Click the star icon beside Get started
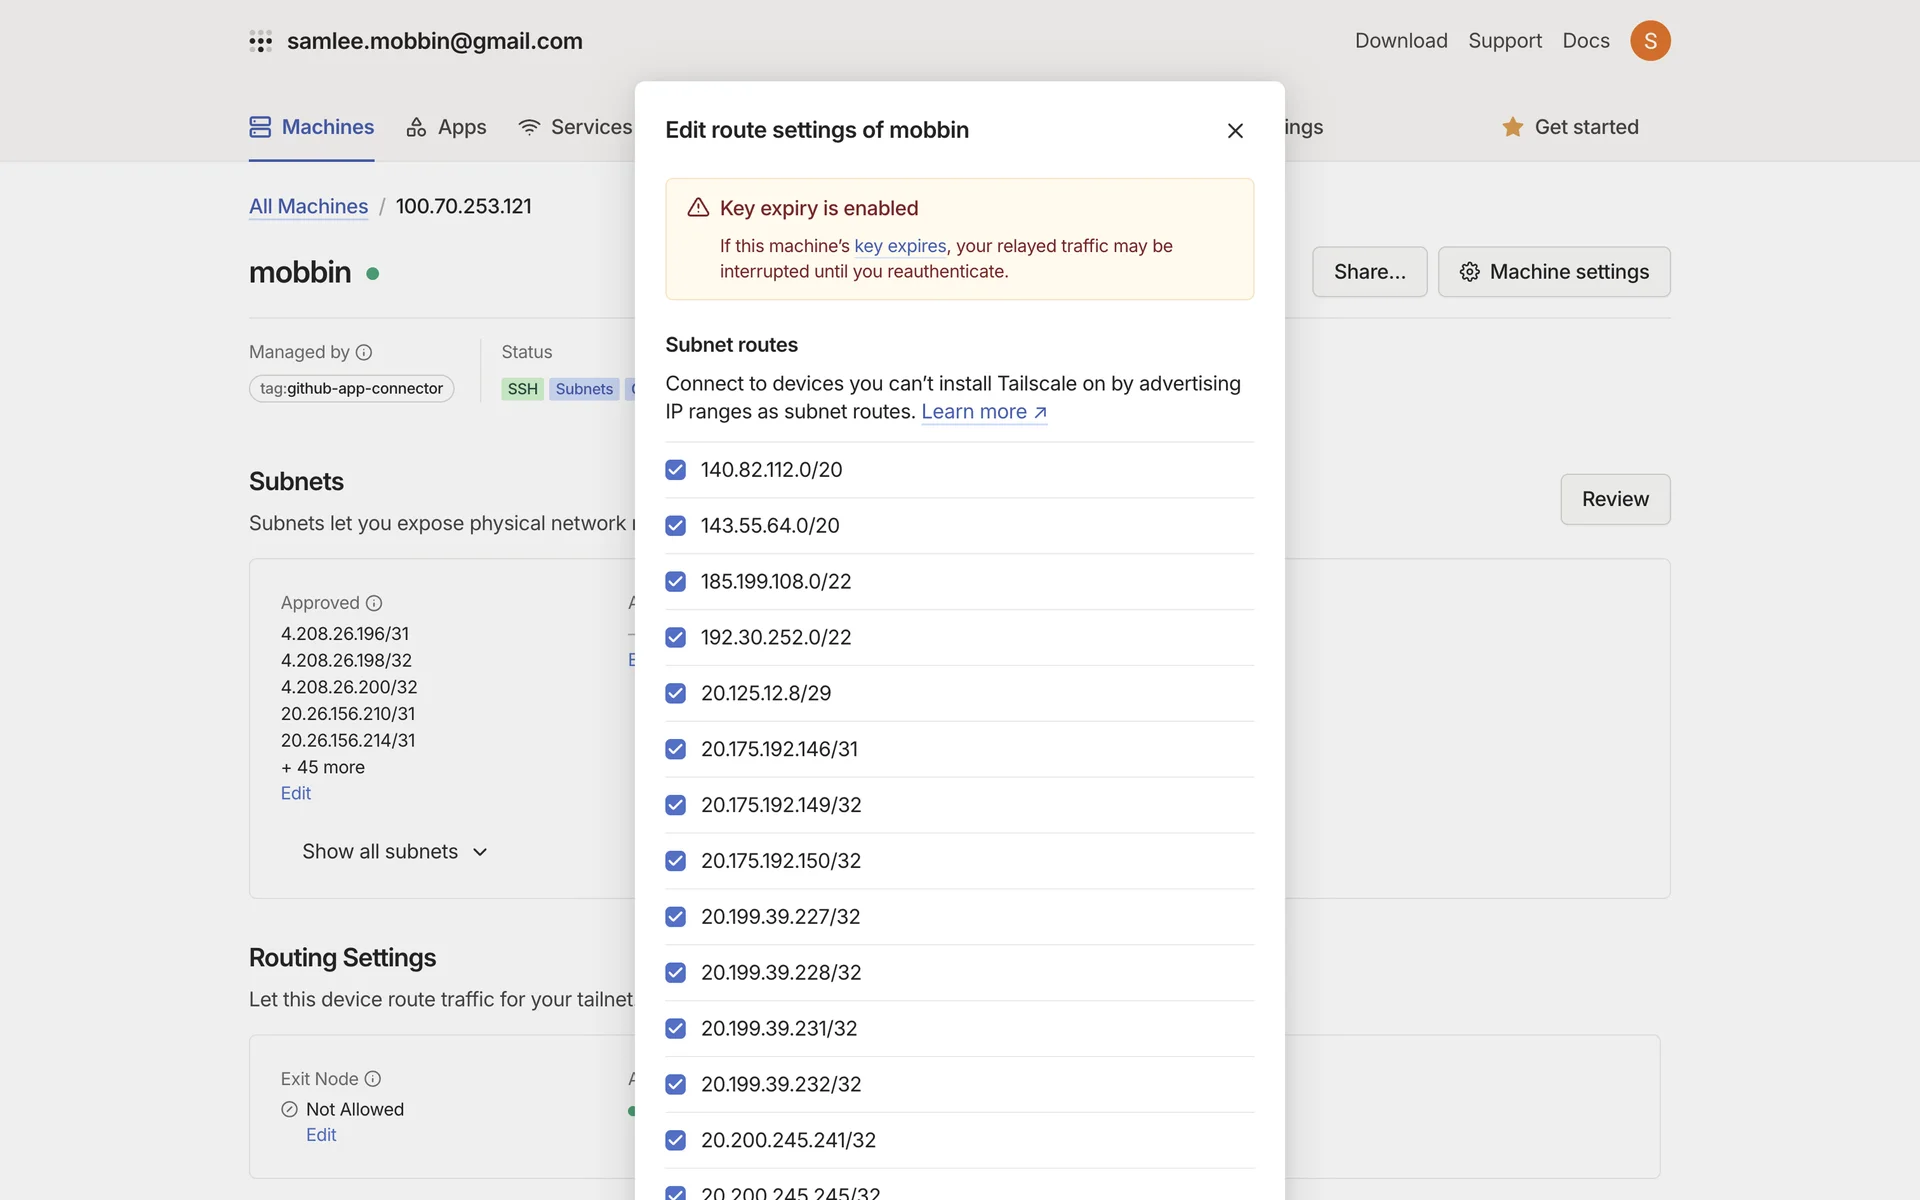Screen dimensions: 1920x1200 coord(1512,127)
